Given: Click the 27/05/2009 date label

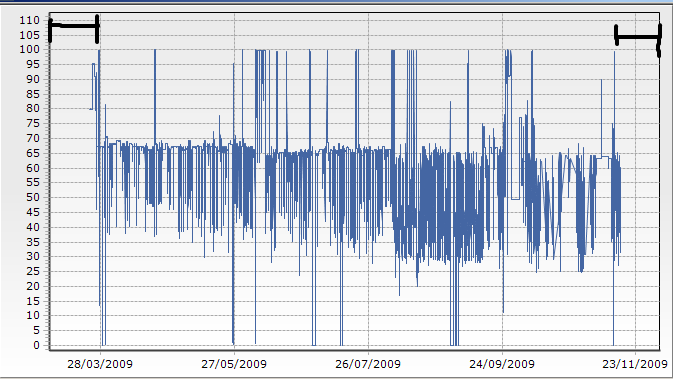Looking at the screenshot, I should 234,364.
